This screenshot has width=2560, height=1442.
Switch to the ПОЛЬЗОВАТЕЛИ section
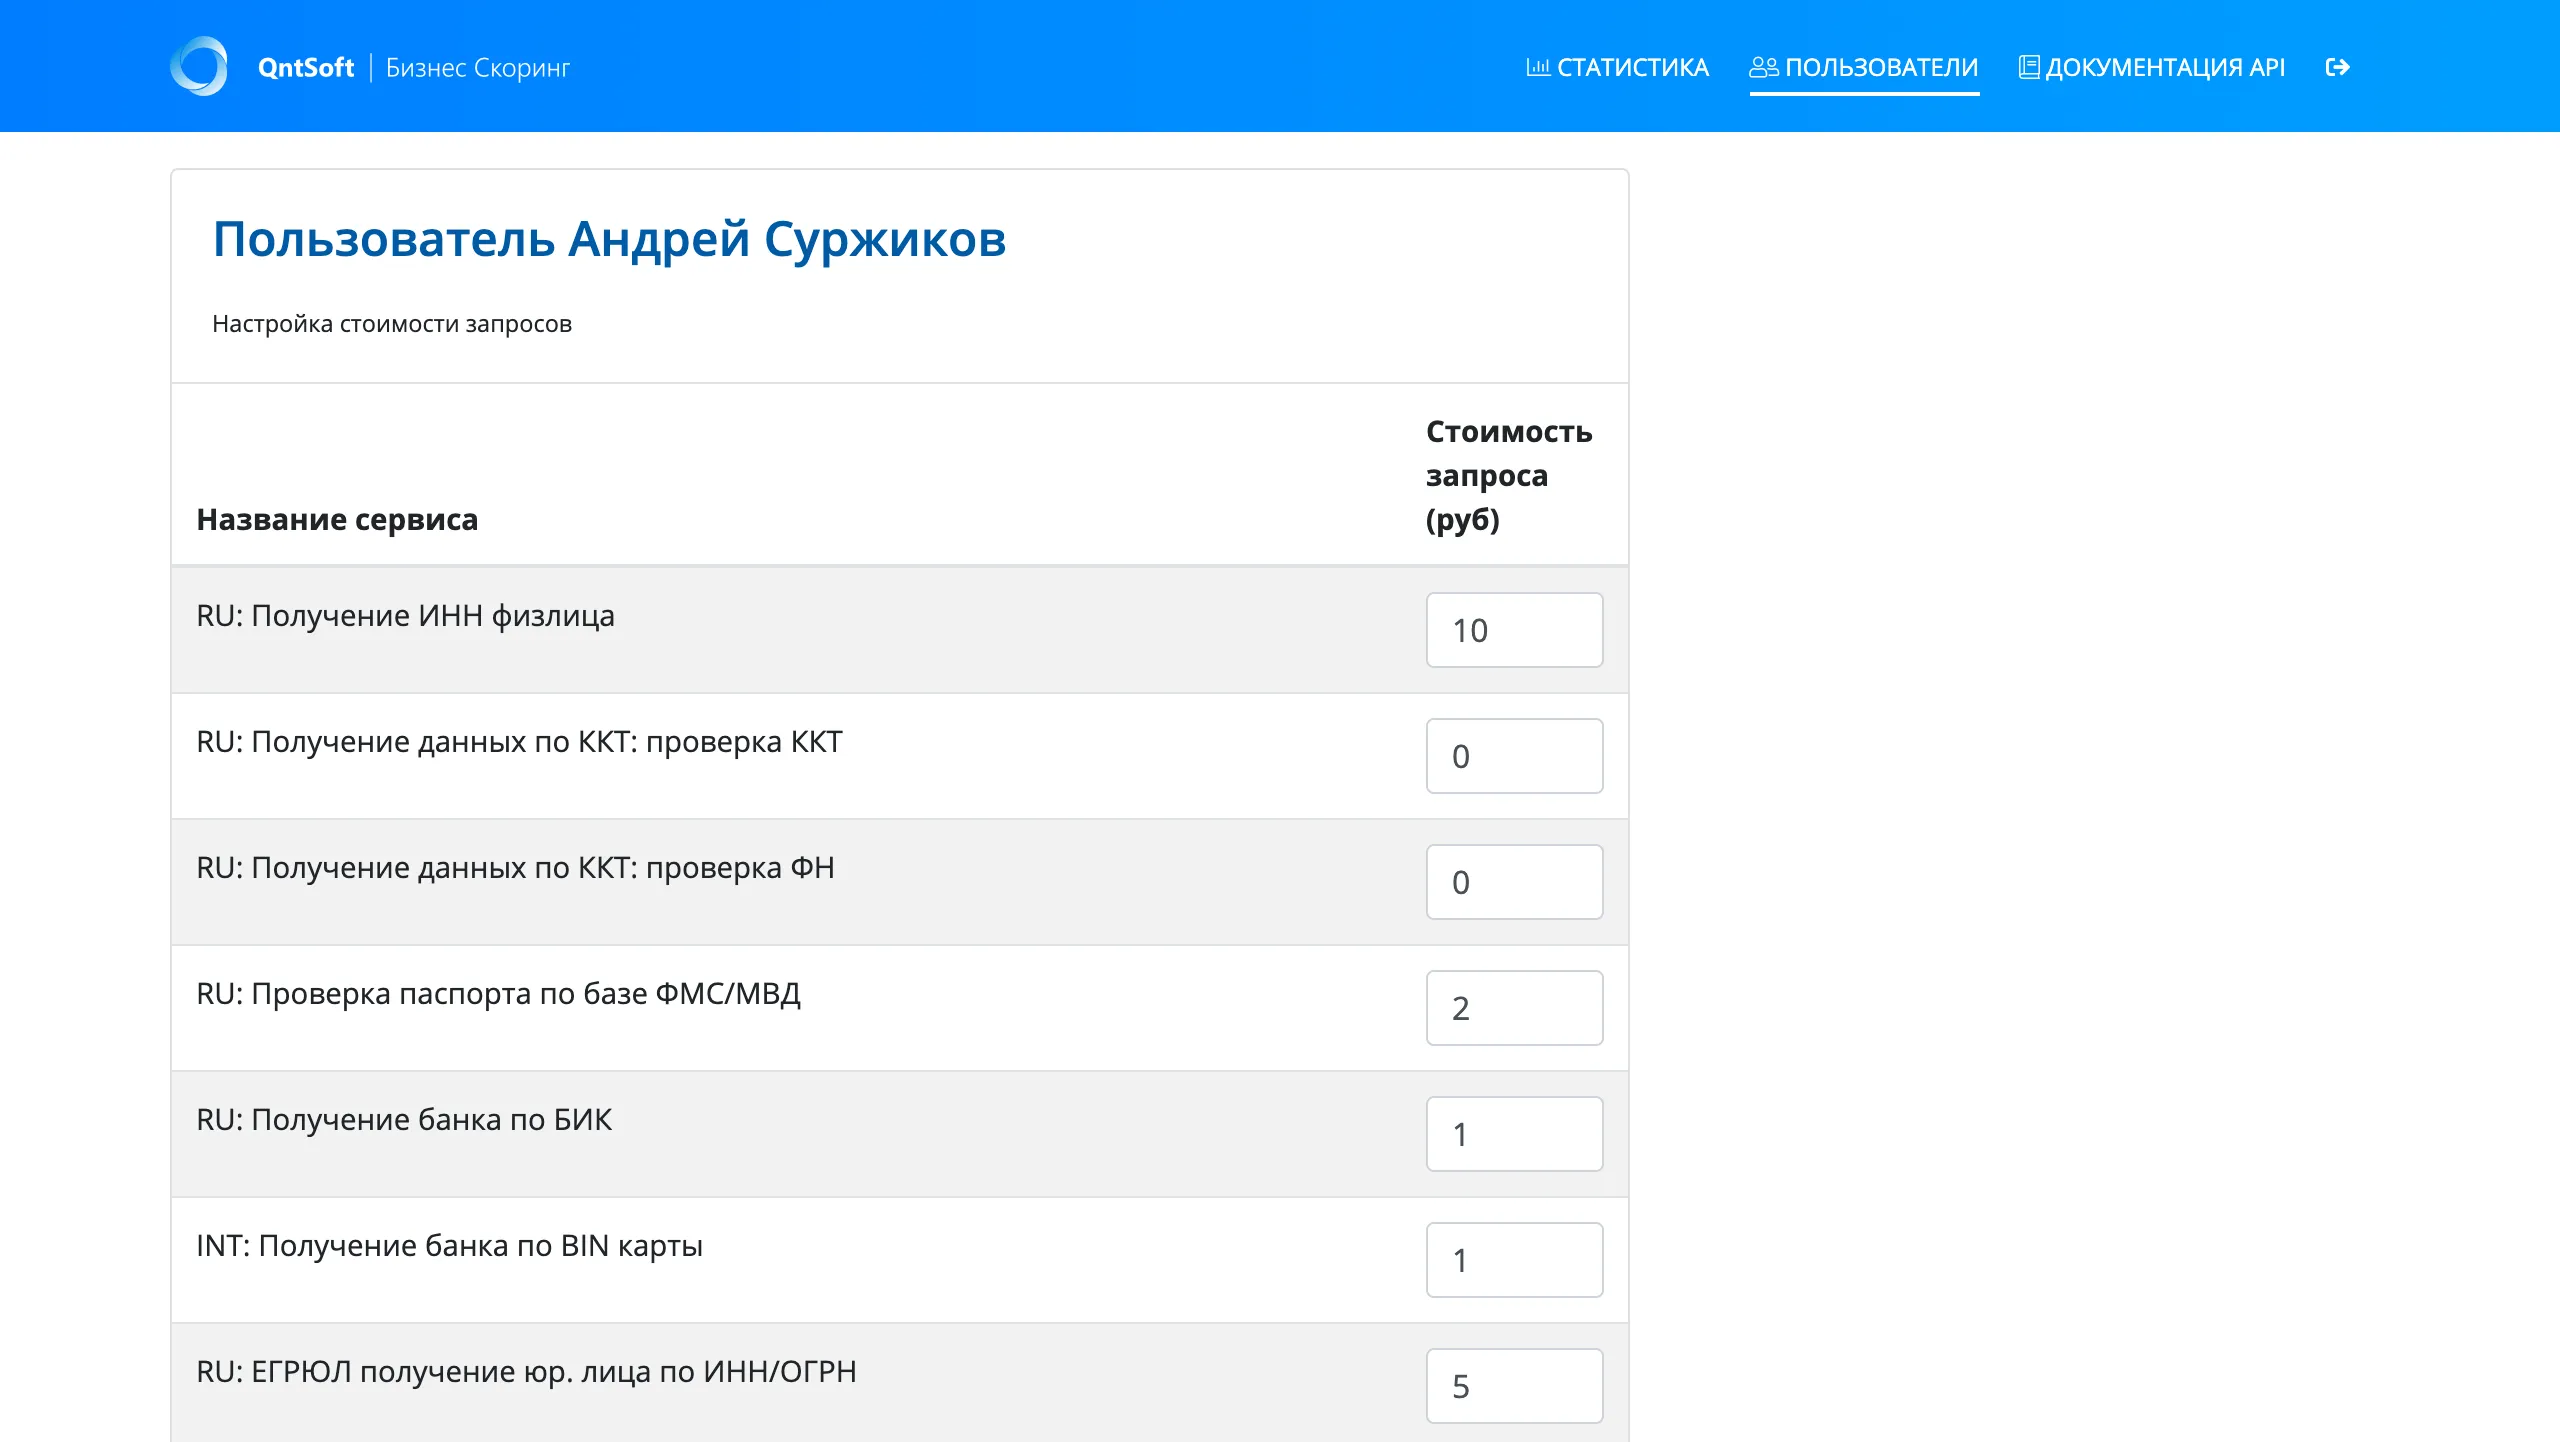[1880, 67]
